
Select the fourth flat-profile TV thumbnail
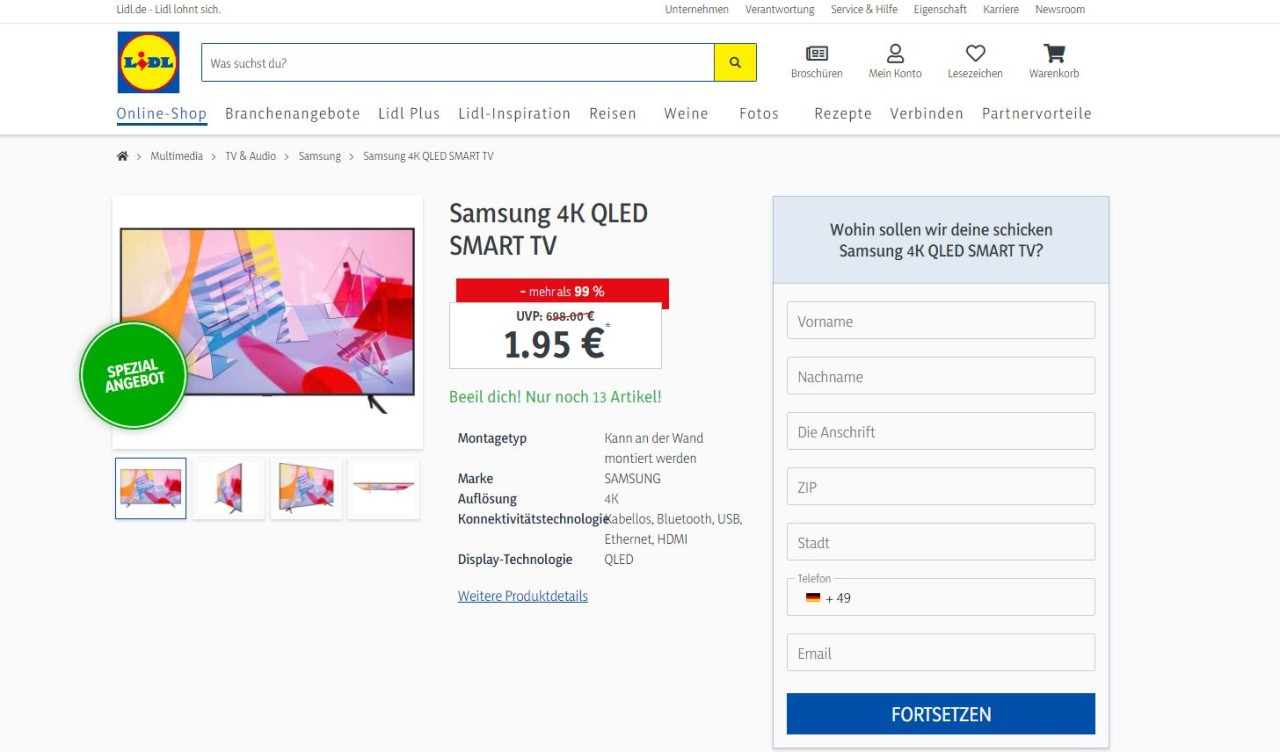pos(383,488)
